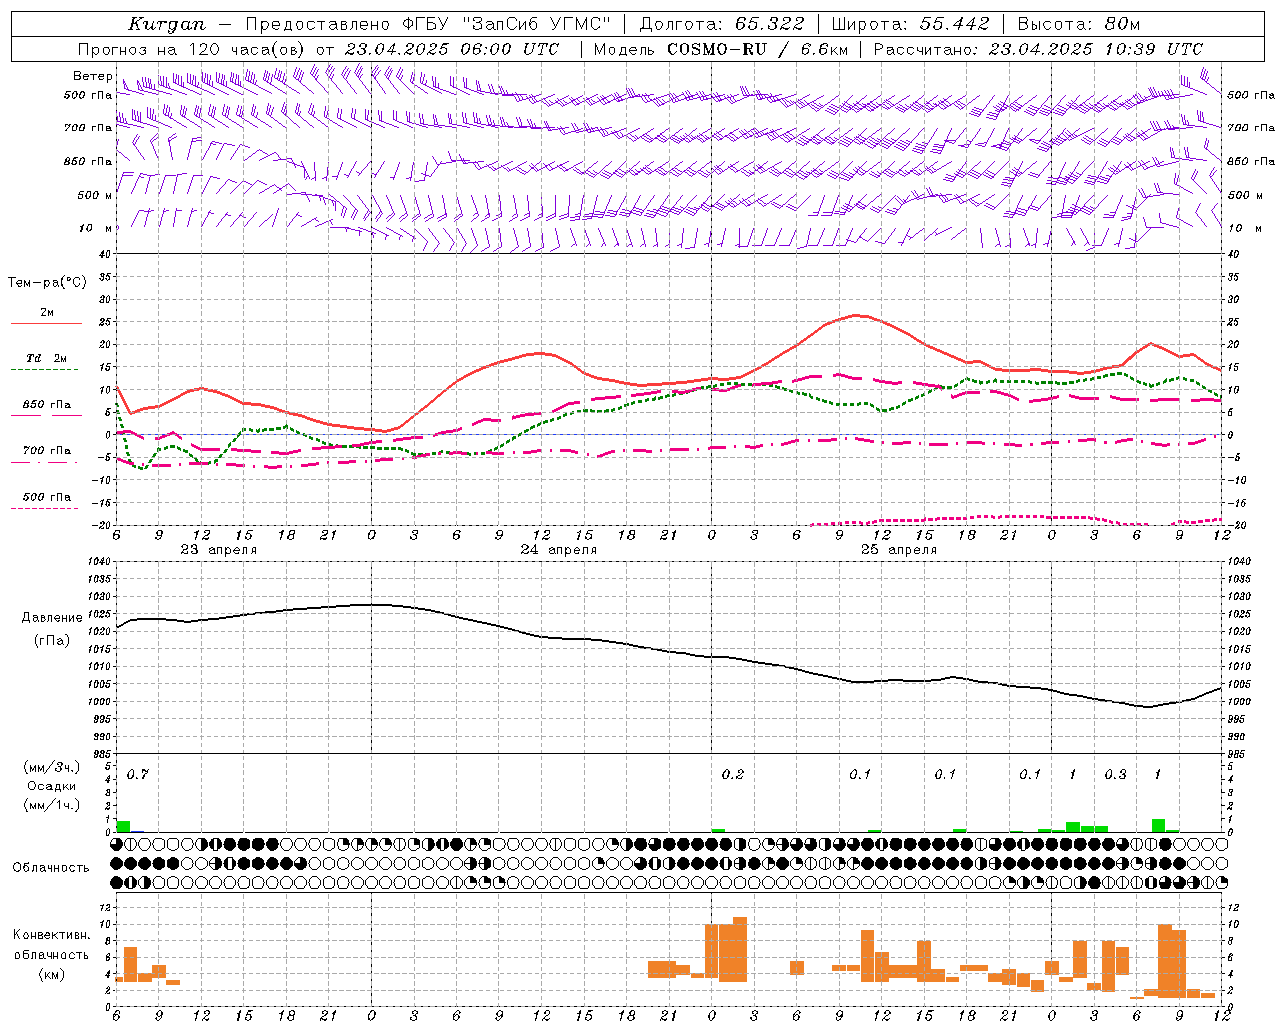Click the 10 м wind level label on left
The height and width of the screenshot is (1024, 1280).
95,228
